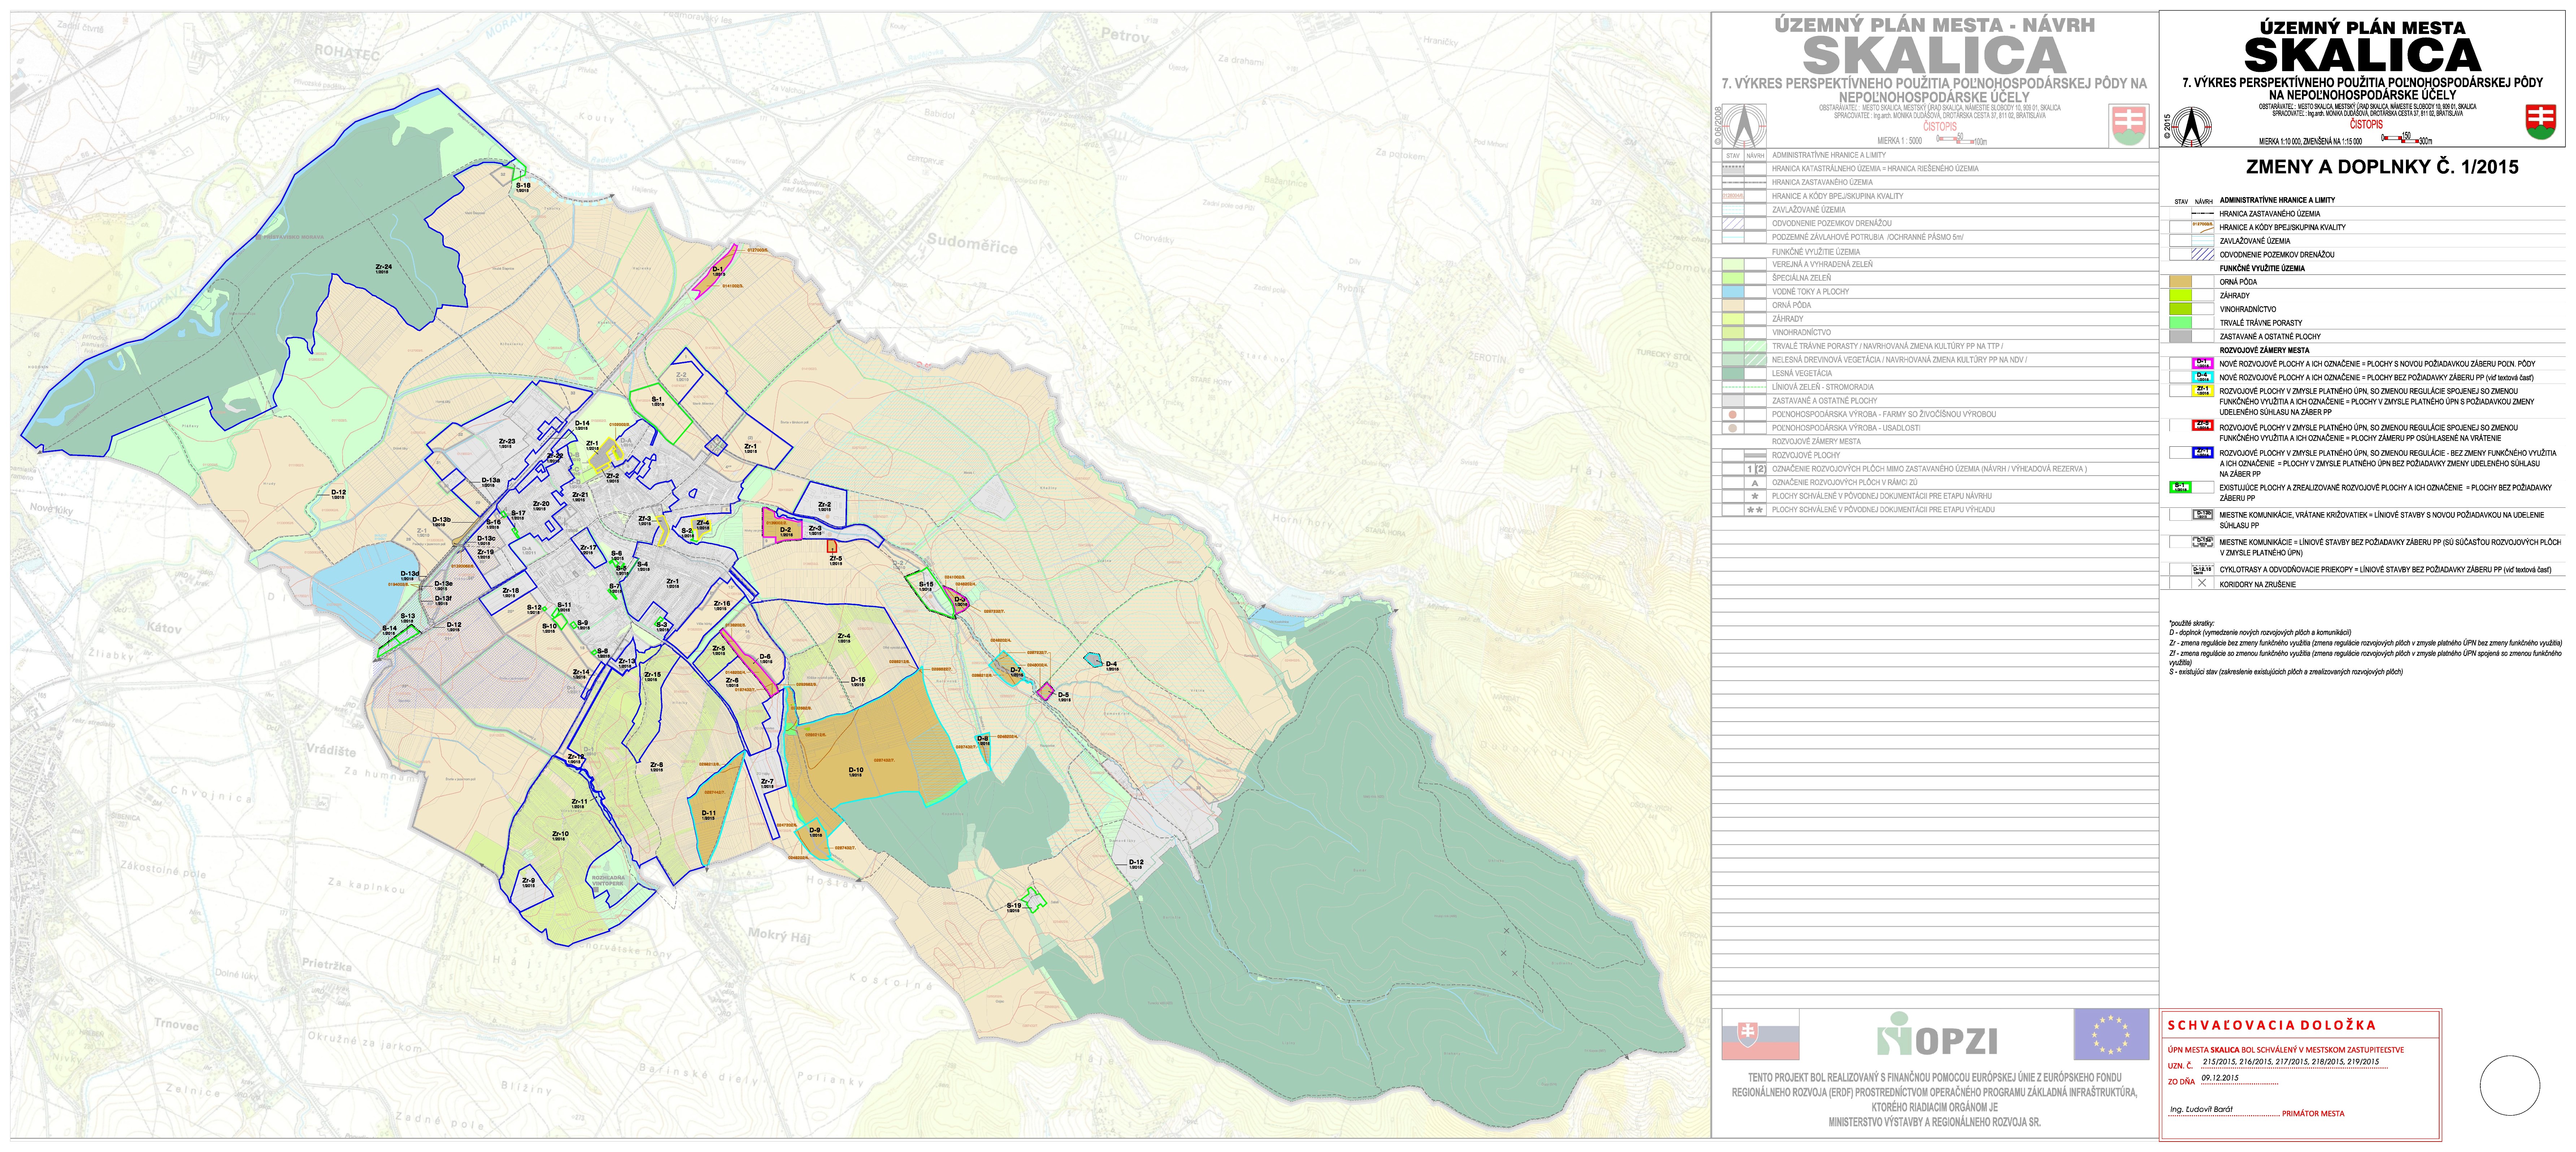Click the 'Prietržka' place name on the map
This screenshot has width=2576, height=1152.
coord(327,965)
